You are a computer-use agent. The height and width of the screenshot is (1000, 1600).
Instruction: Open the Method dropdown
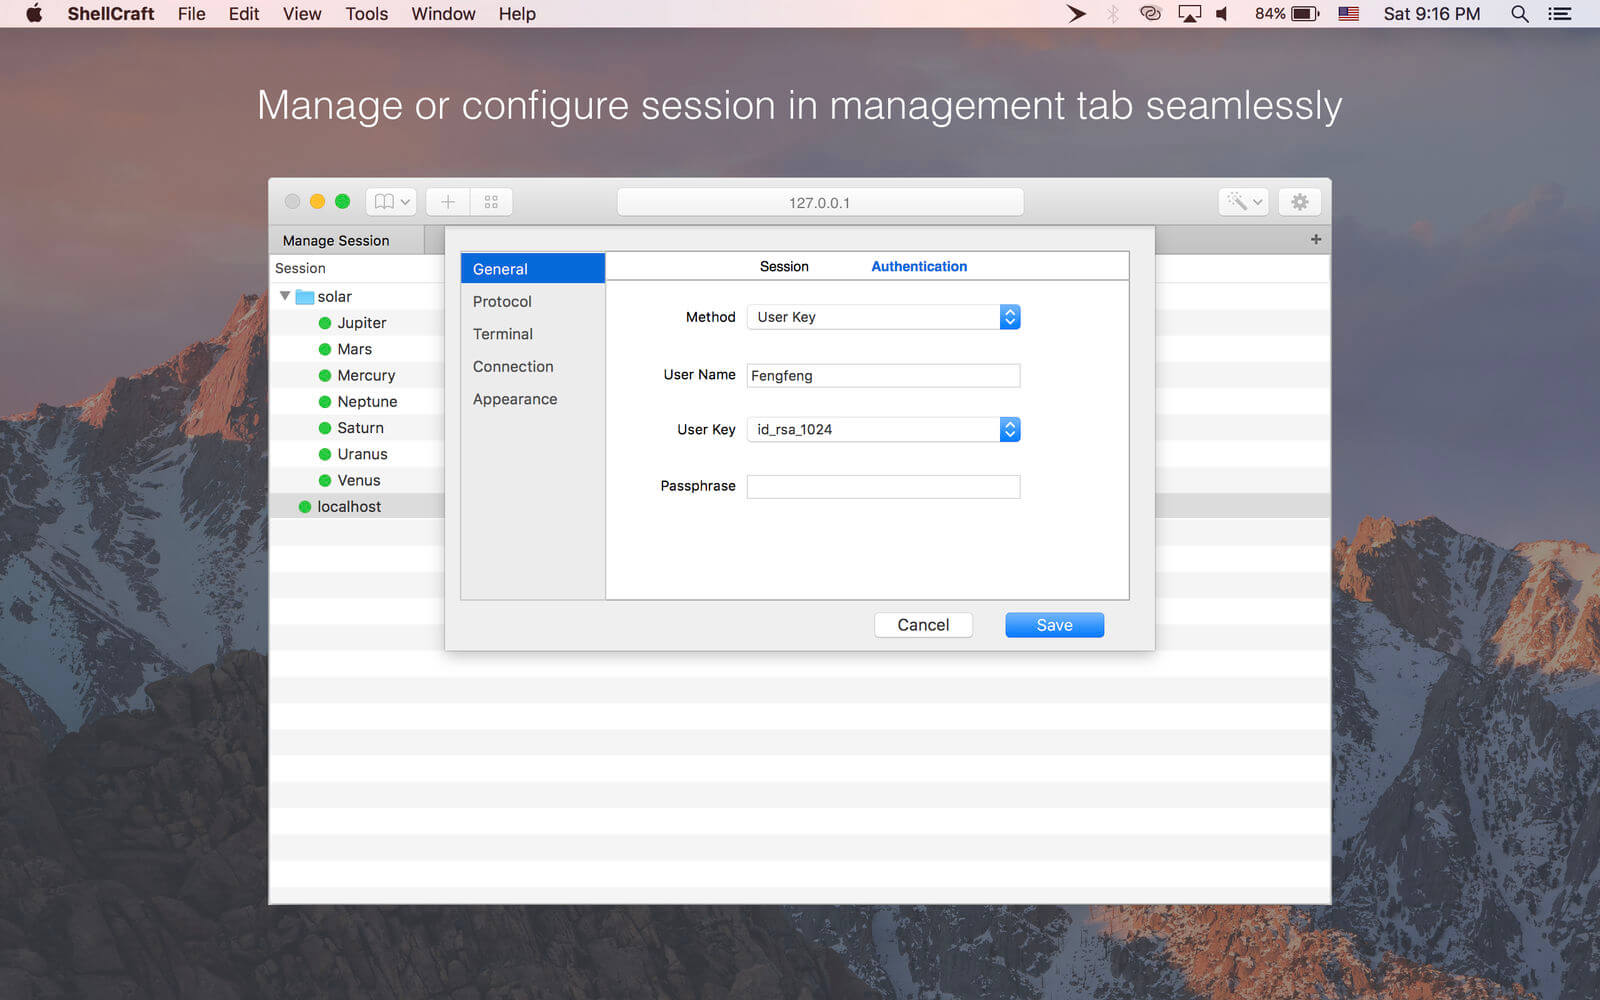click(883, 317)
